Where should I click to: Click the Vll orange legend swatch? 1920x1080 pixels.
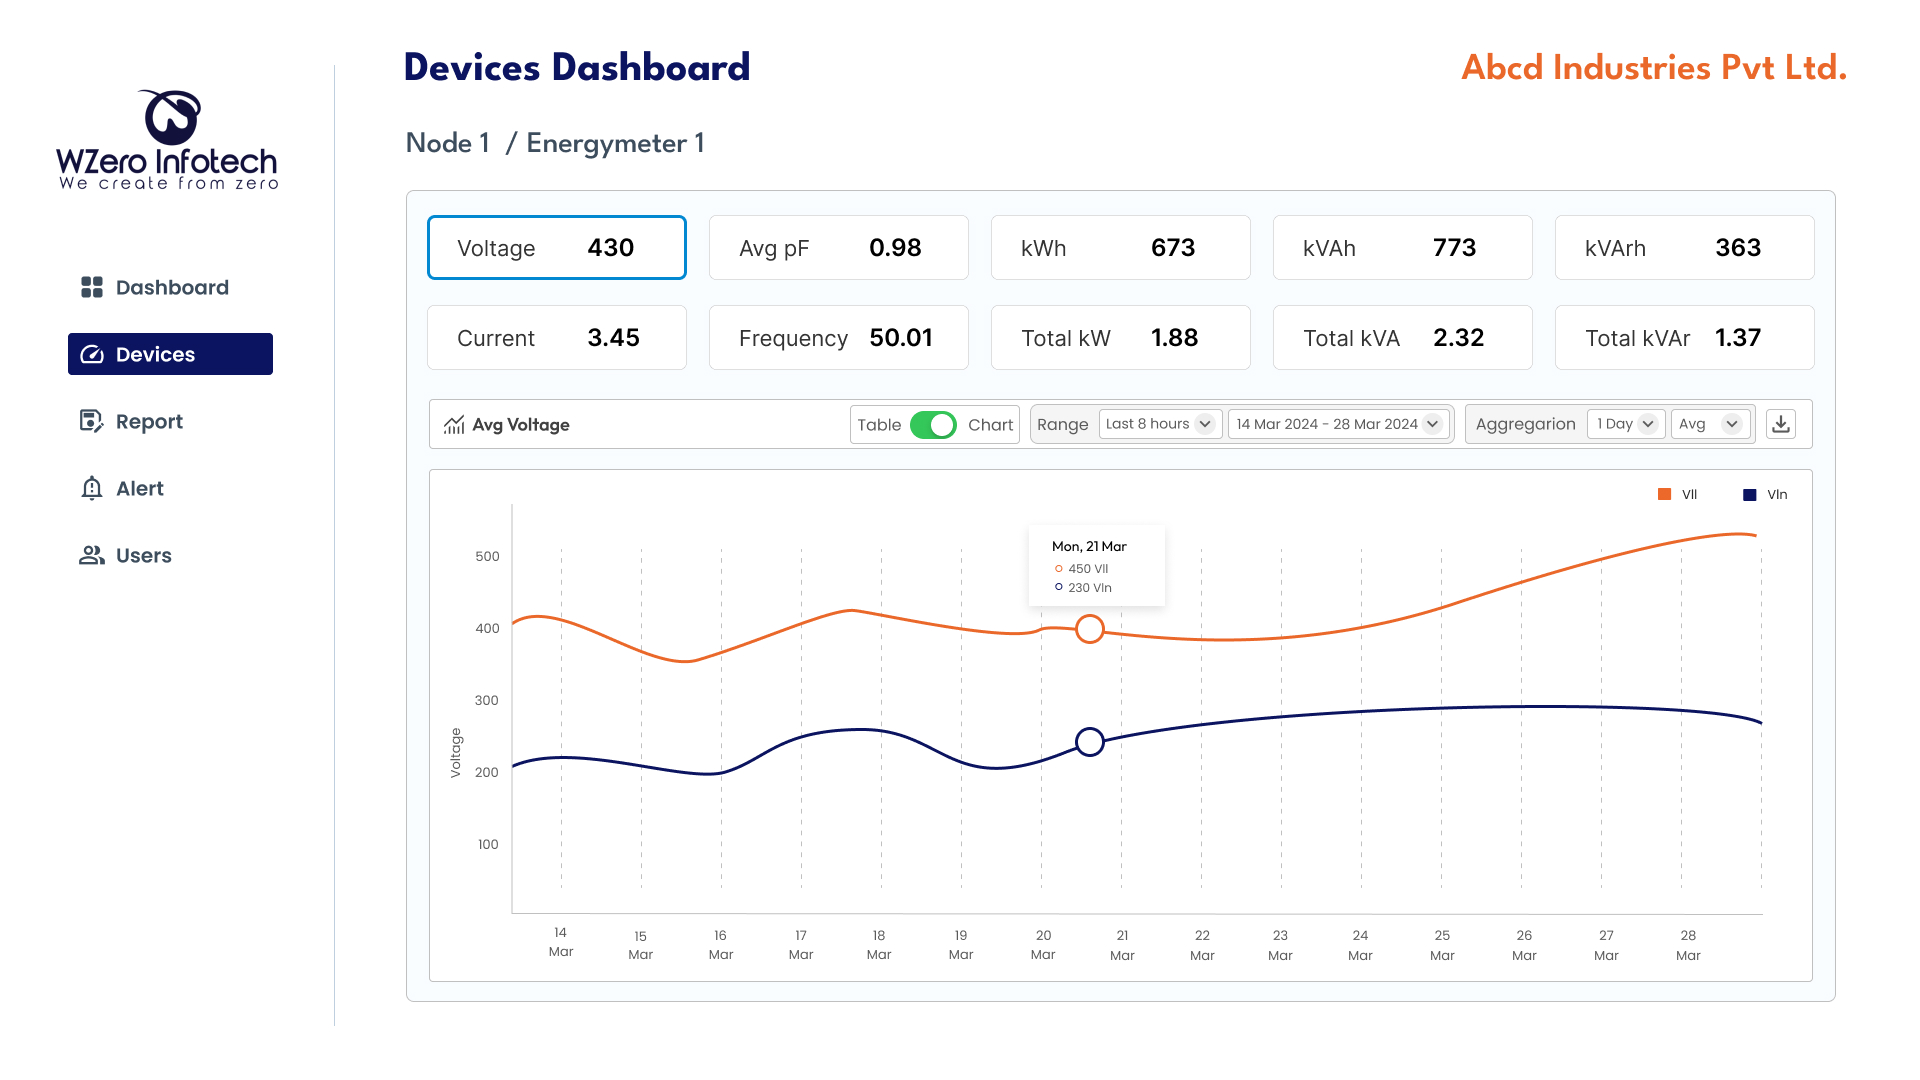coord(1664,495)
